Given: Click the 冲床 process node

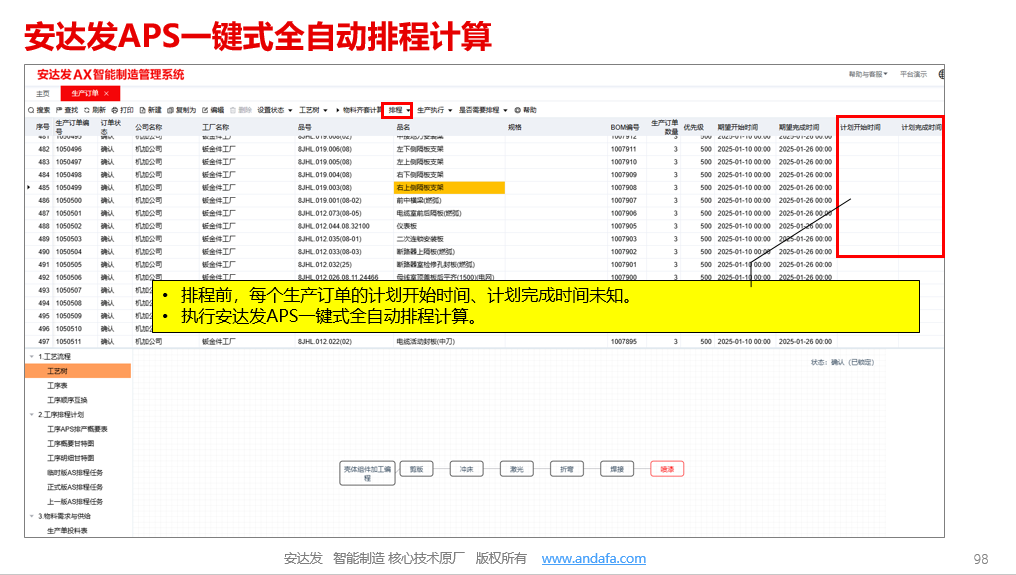Looking at the screenshot, I should click(x=467, y=469).
